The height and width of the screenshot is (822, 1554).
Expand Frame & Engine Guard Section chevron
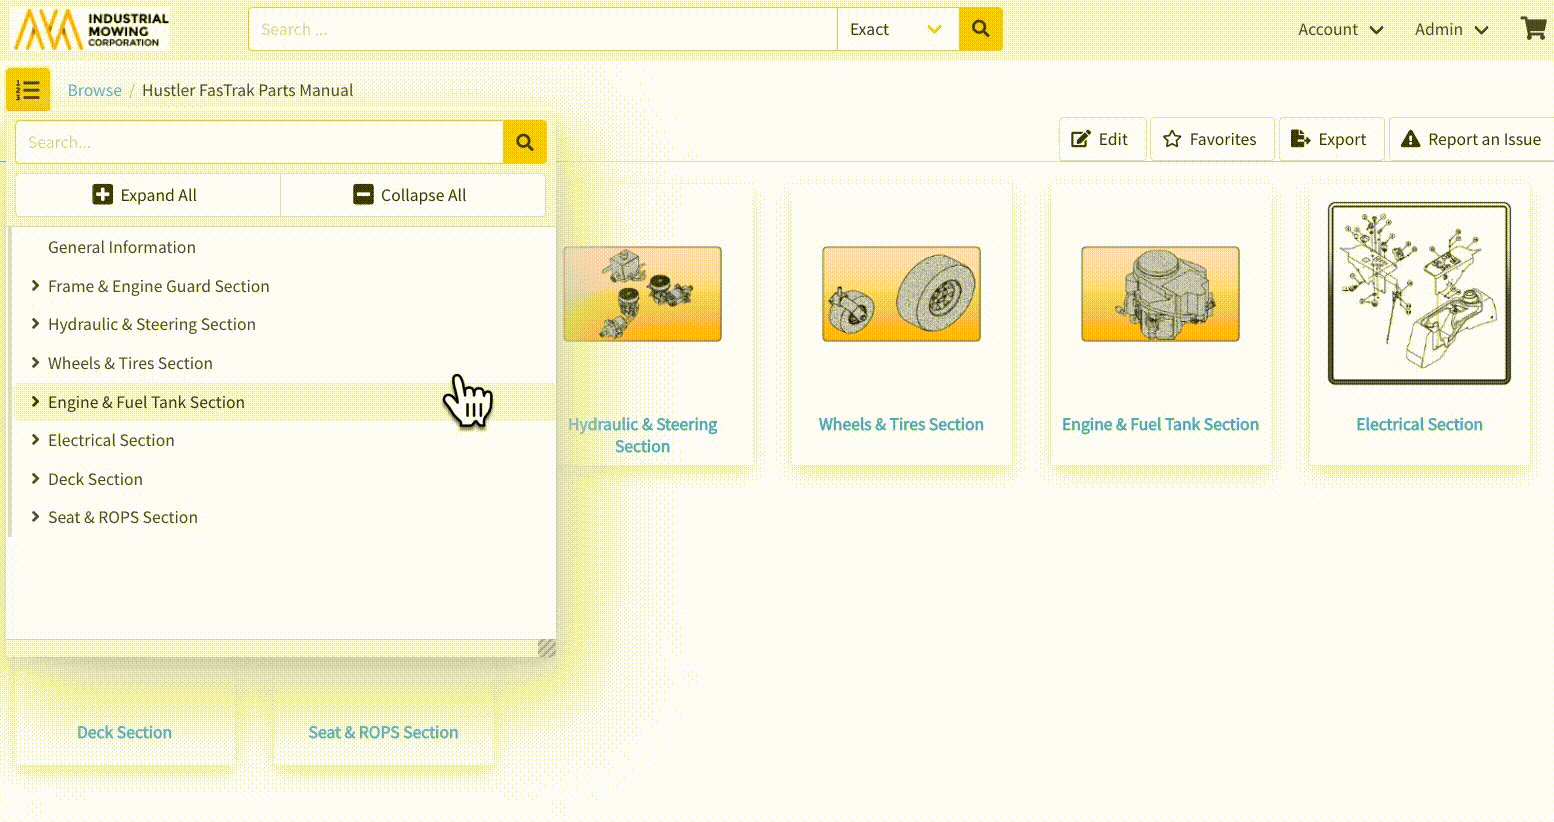coord(35,286)
